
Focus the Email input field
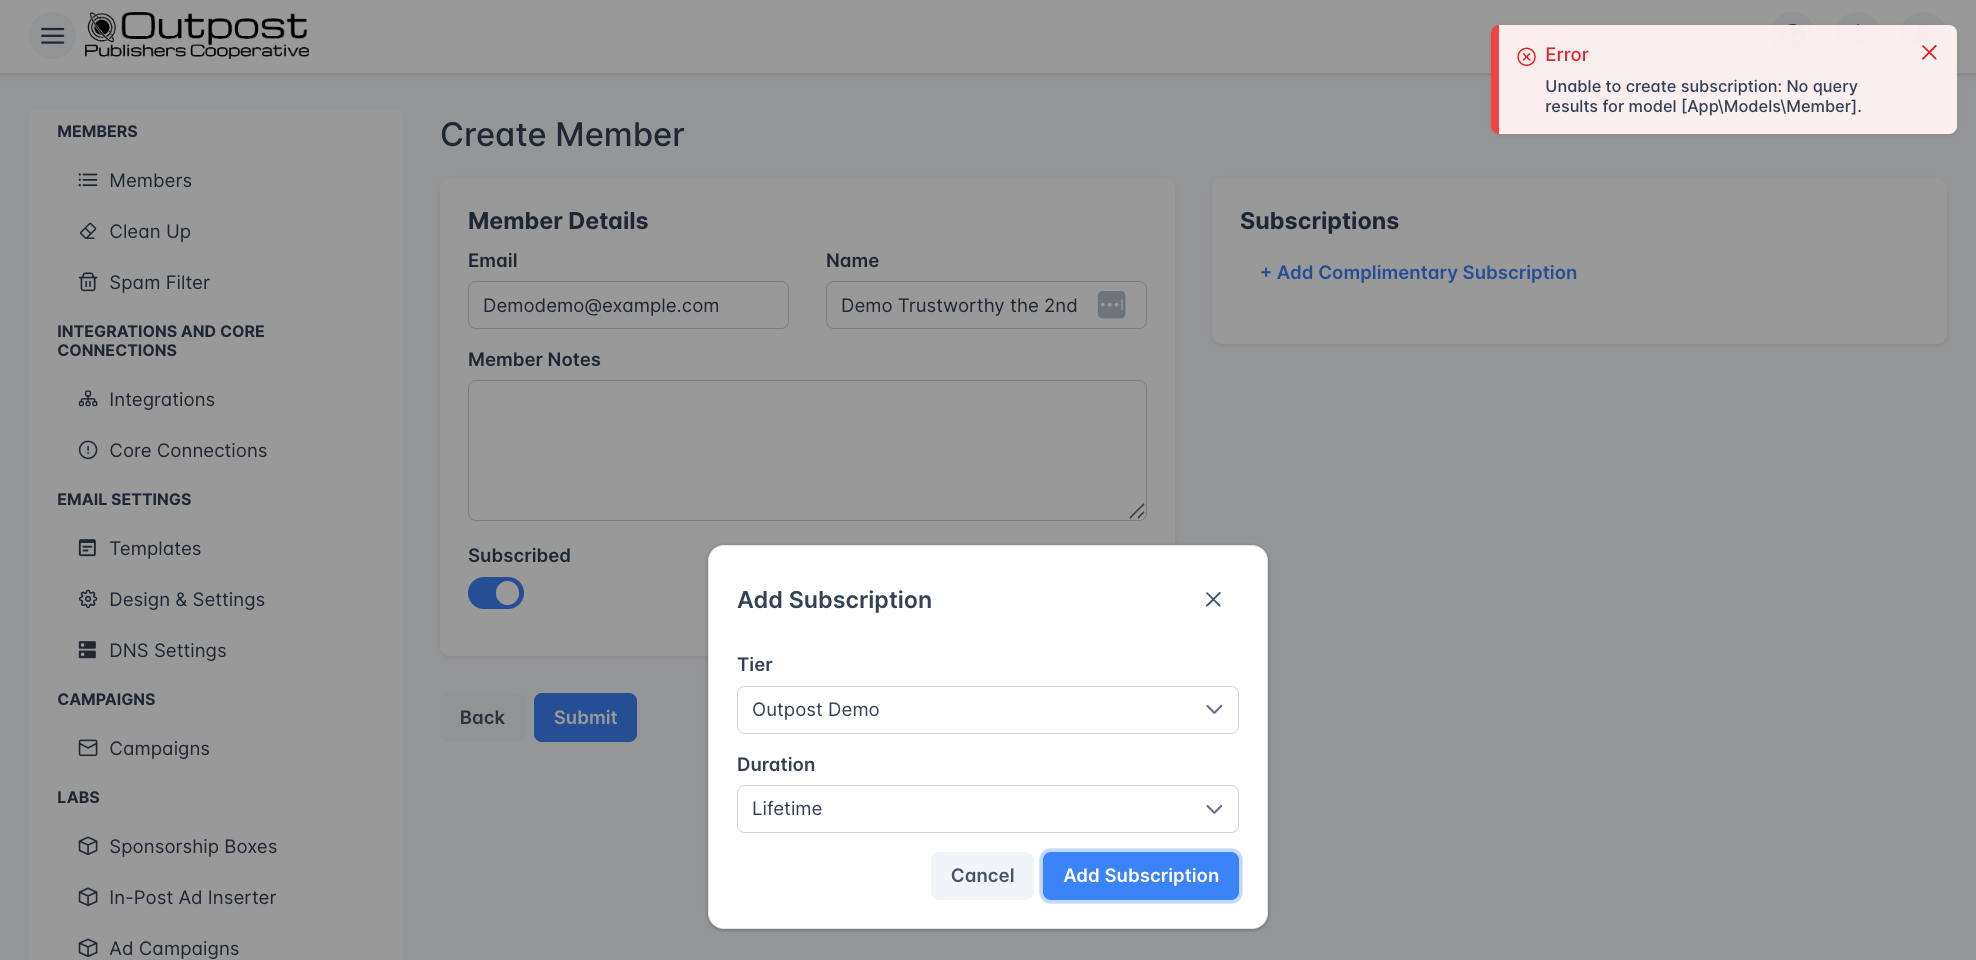pos(628,305)
